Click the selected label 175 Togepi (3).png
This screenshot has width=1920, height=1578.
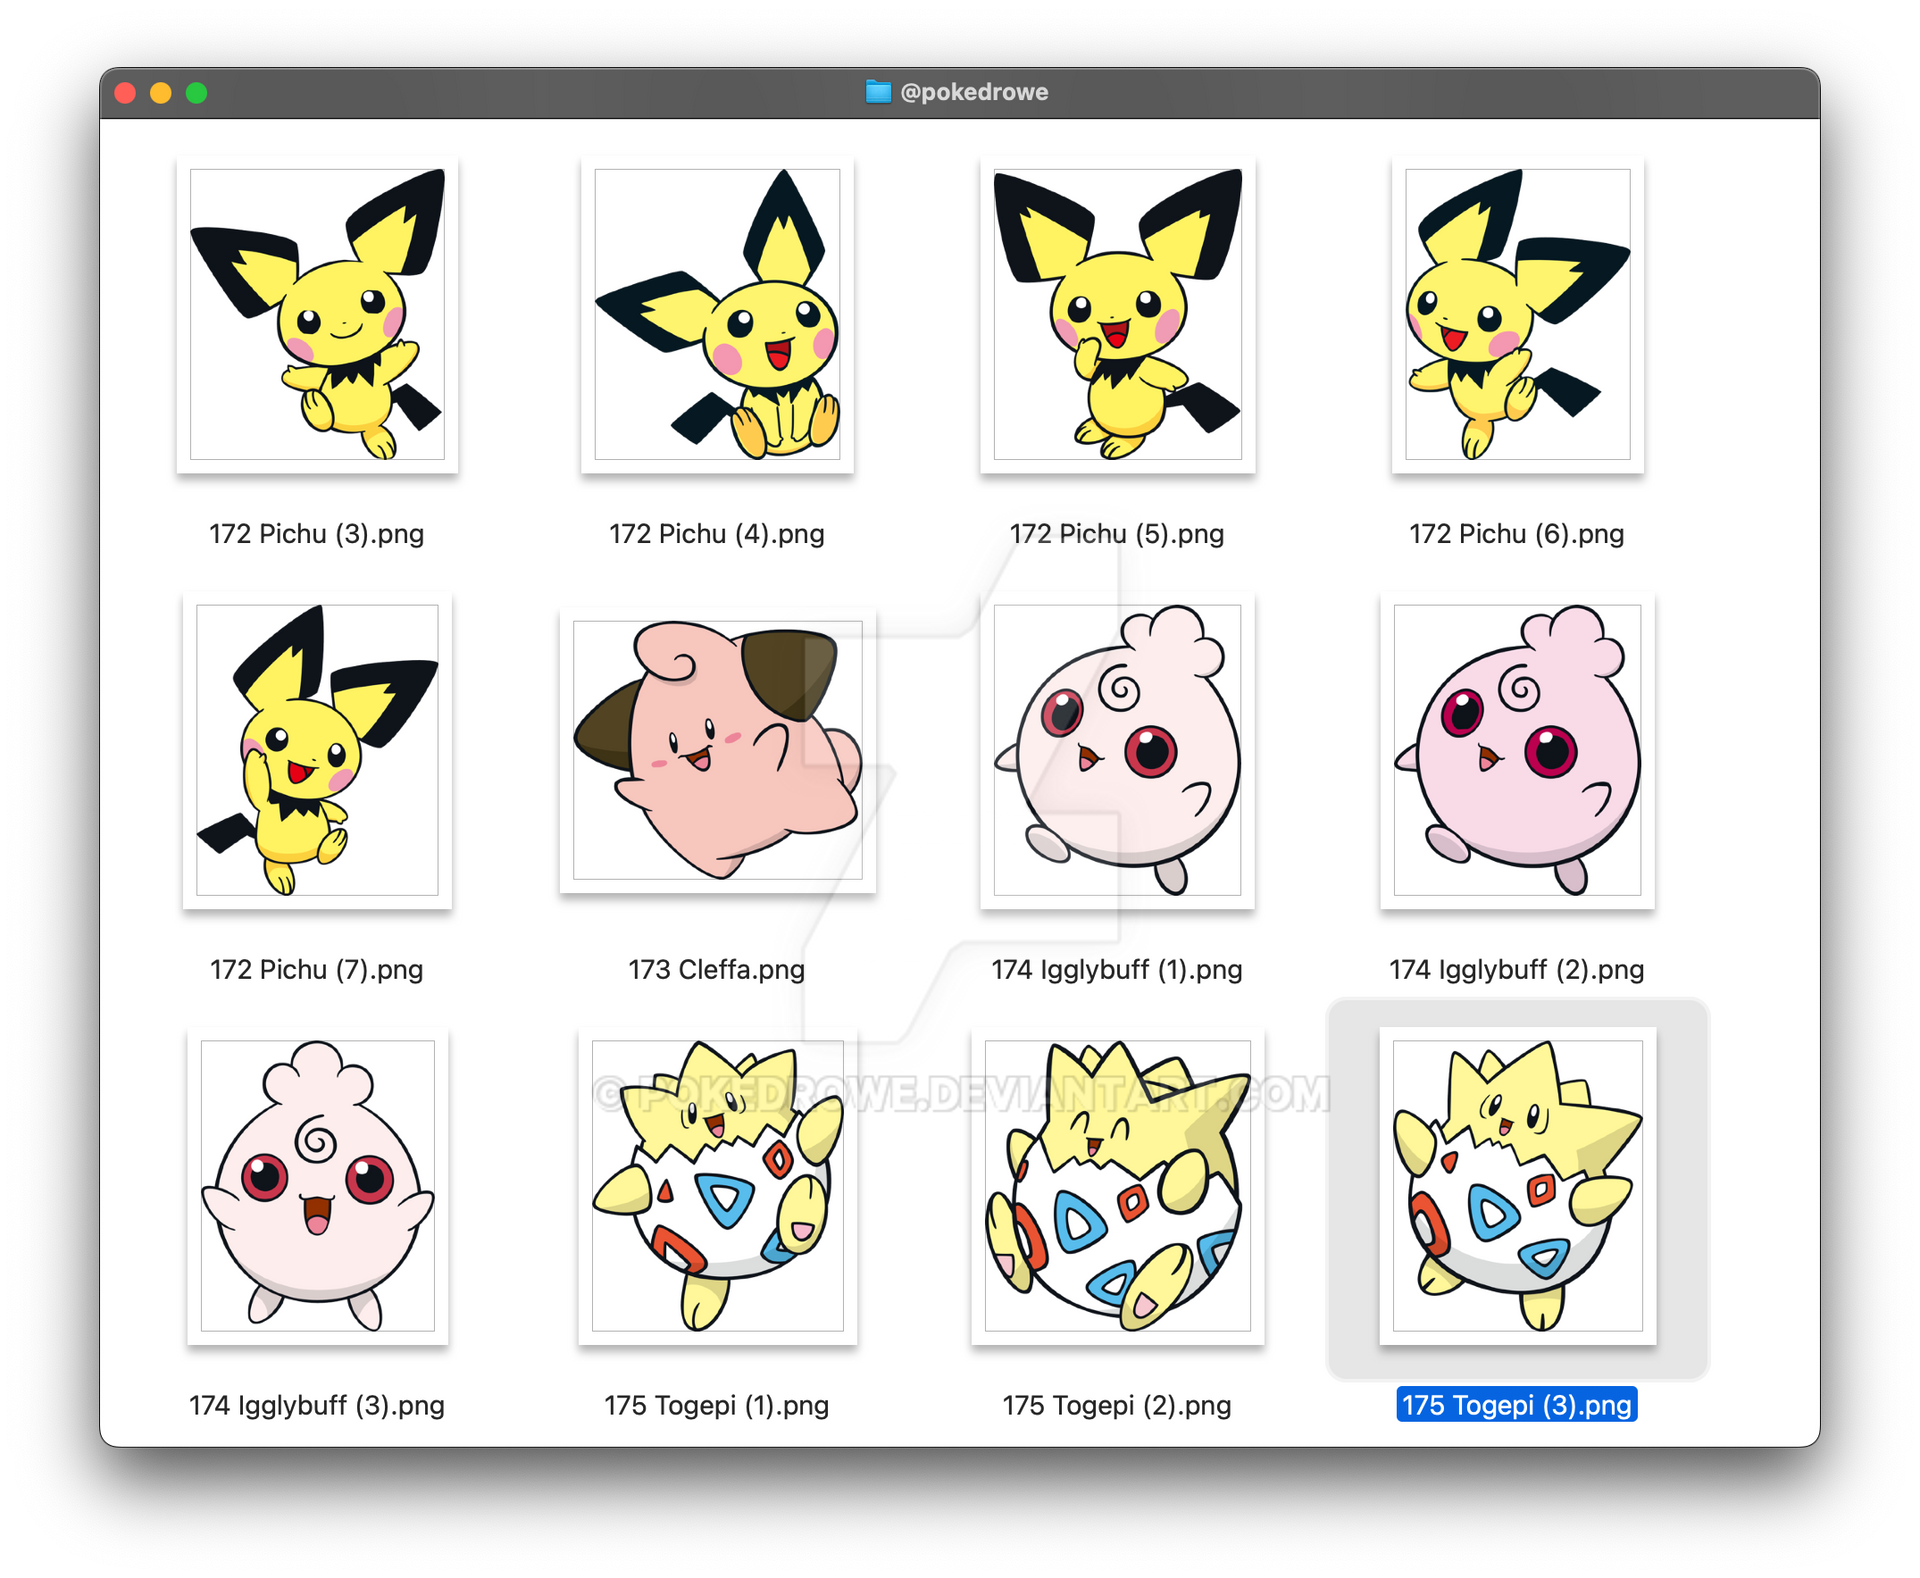[1517, 1405]
